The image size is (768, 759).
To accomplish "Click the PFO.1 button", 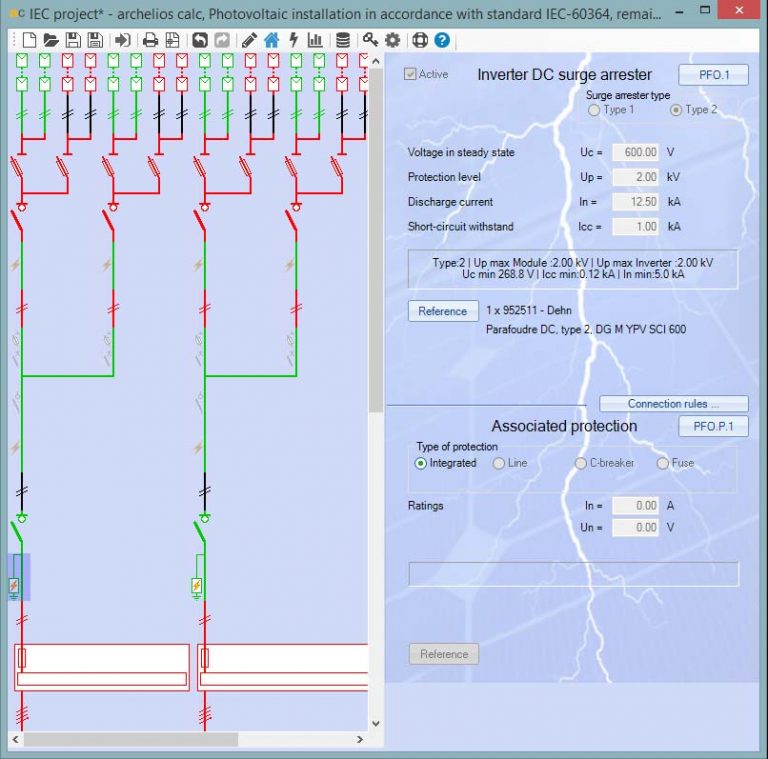I will [x=713, y=75].
